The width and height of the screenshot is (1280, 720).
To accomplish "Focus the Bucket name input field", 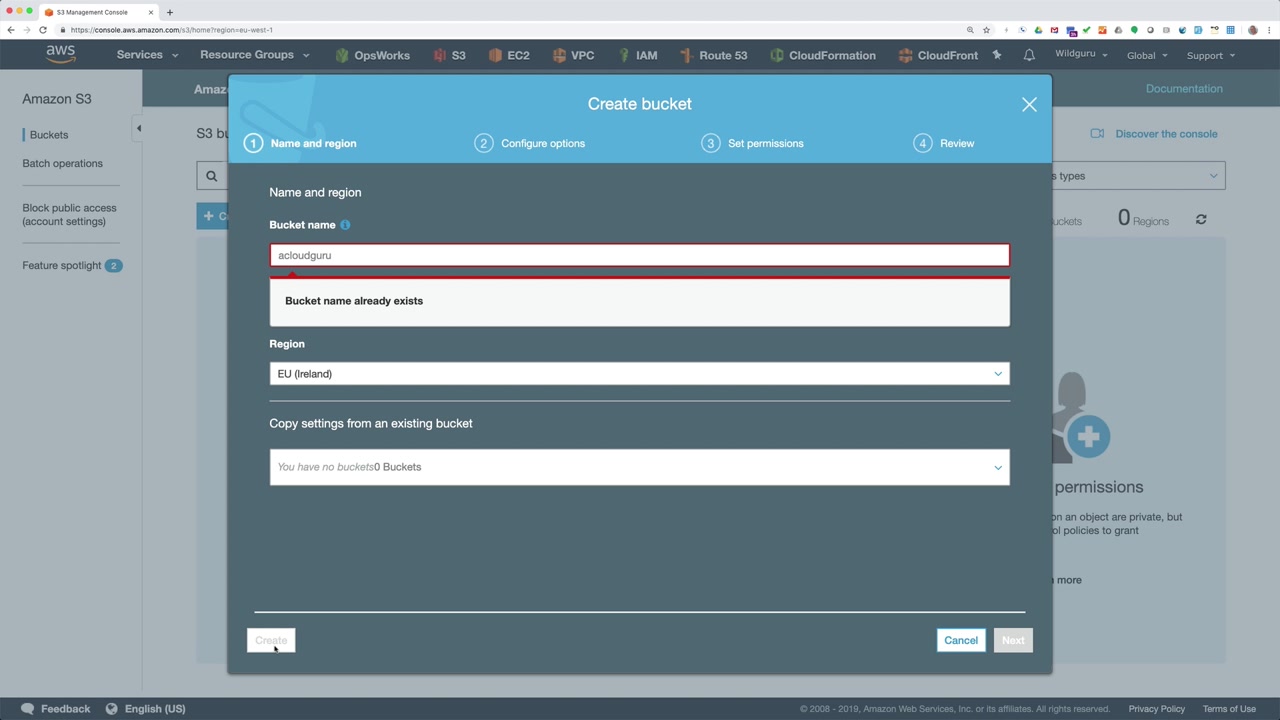I will point(640,255).
